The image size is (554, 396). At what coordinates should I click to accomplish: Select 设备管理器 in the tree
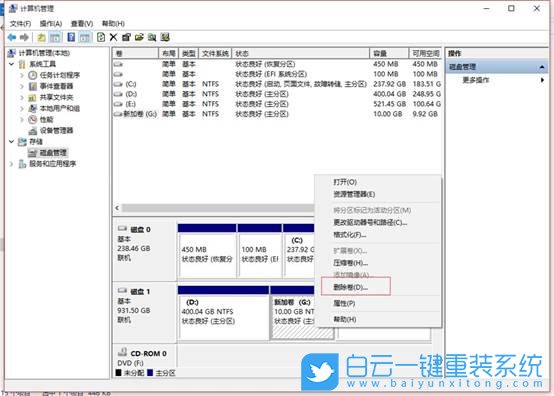(x=56, y=130)
